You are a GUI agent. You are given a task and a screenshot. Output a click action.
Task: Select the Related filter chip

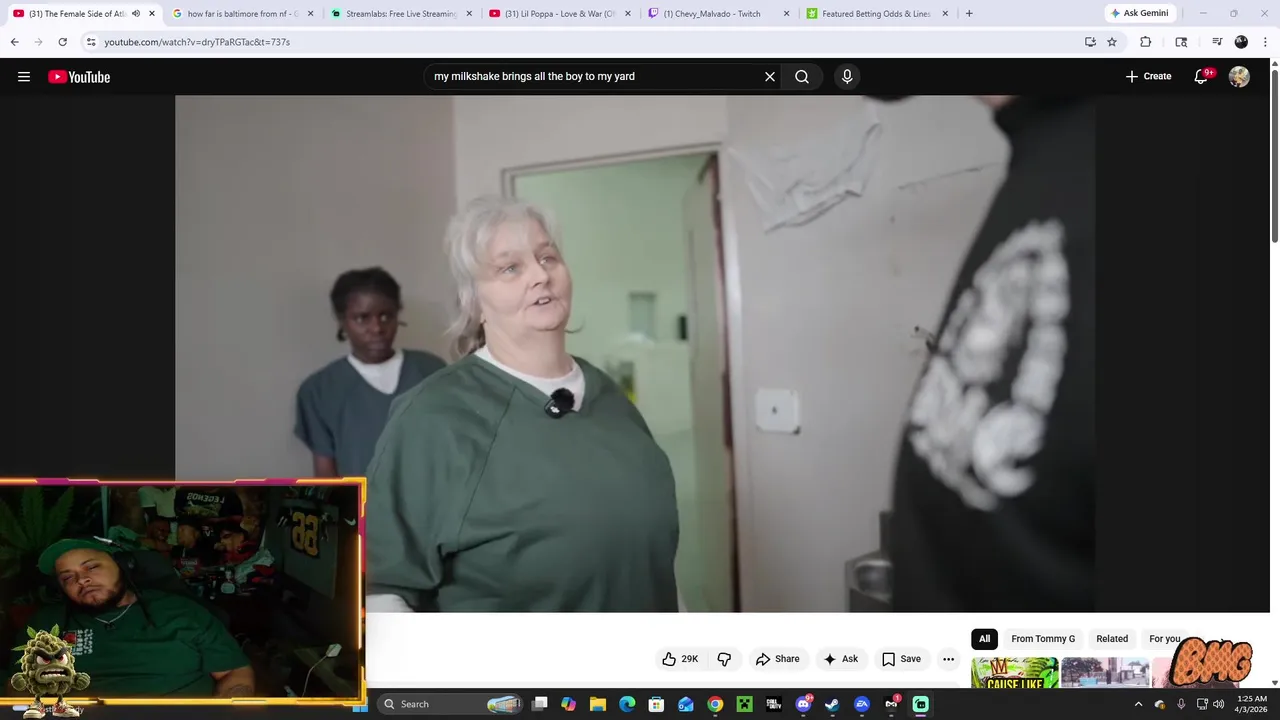click(1112, 639)
